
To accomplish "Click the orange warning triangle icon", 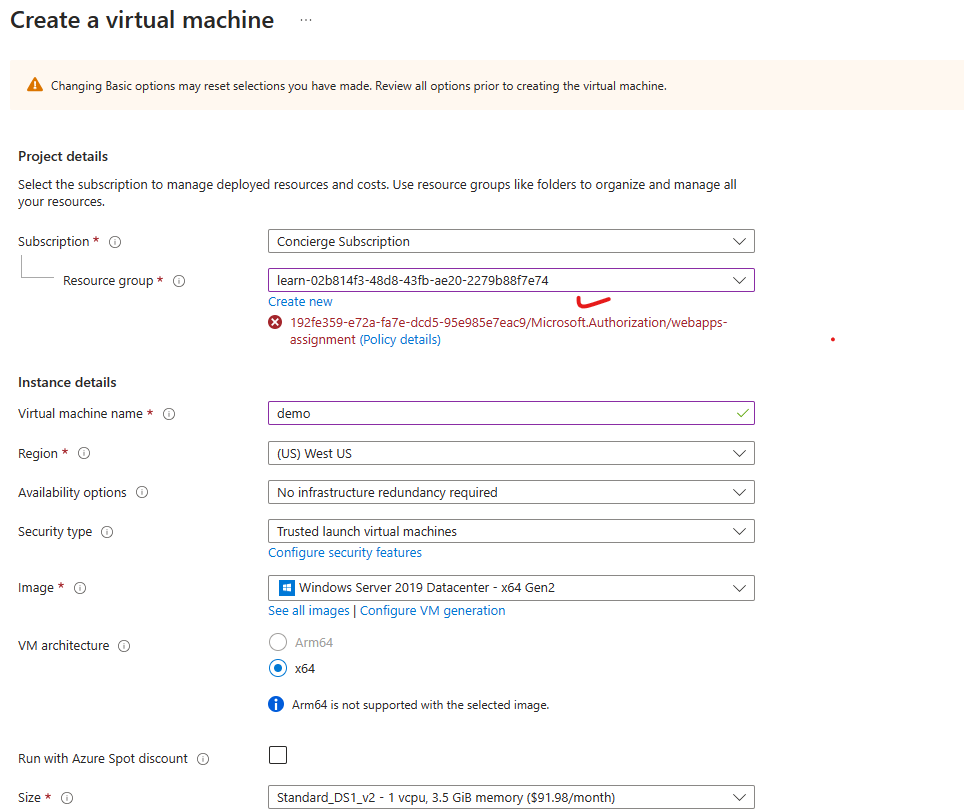I will click(x=35, y=85).
